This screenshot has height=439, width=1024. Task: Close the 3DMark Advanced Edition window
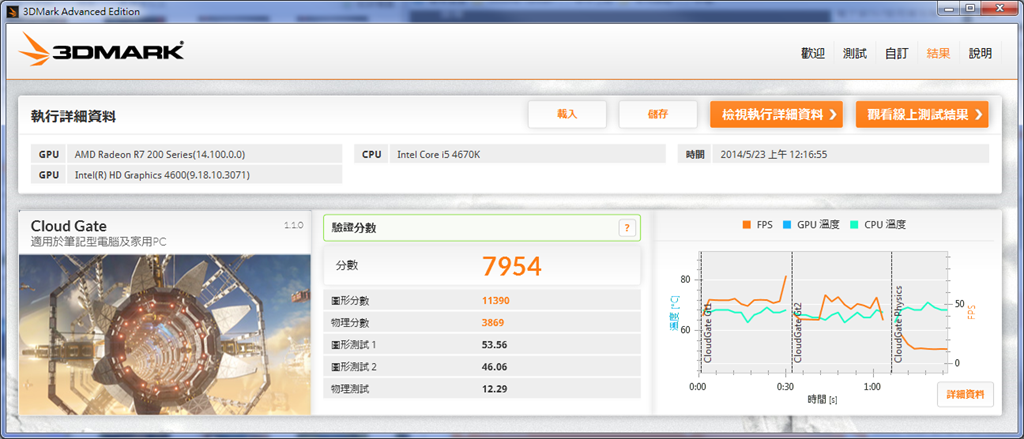(x=1000, y=8)
